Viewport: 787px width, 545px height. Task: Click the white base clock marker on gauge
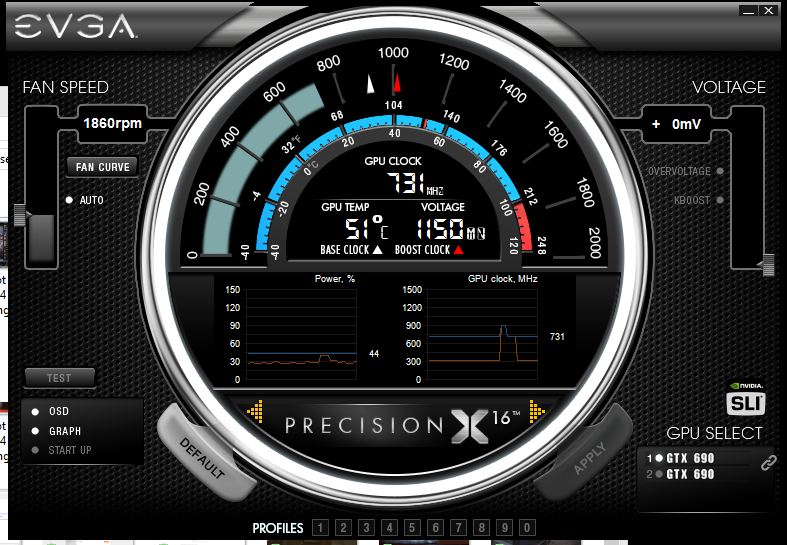tap(370, 84)
